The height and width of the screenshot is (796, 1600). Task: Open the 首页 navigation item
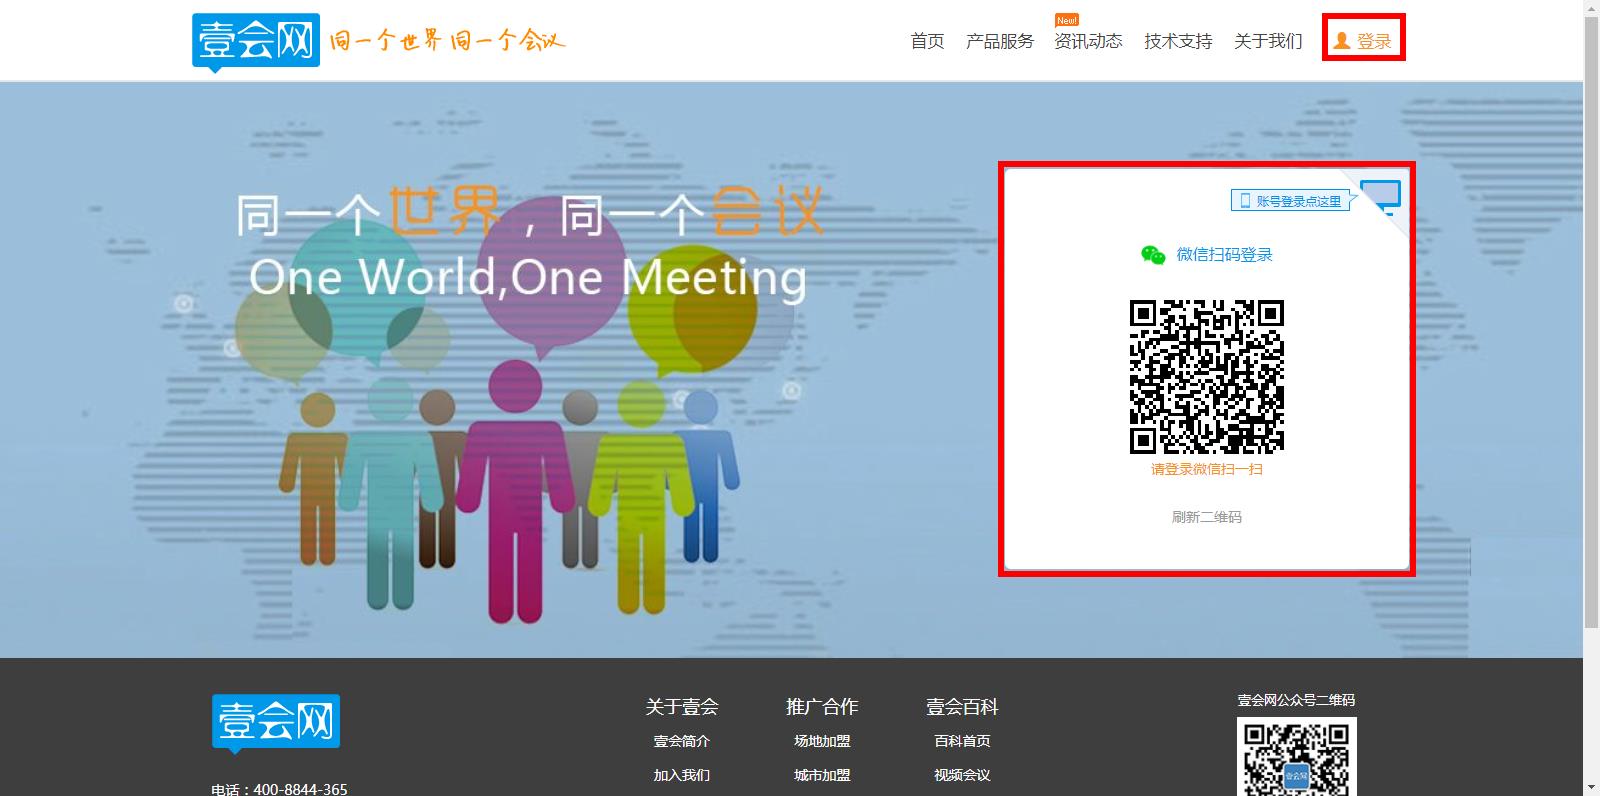pos(927,41)
